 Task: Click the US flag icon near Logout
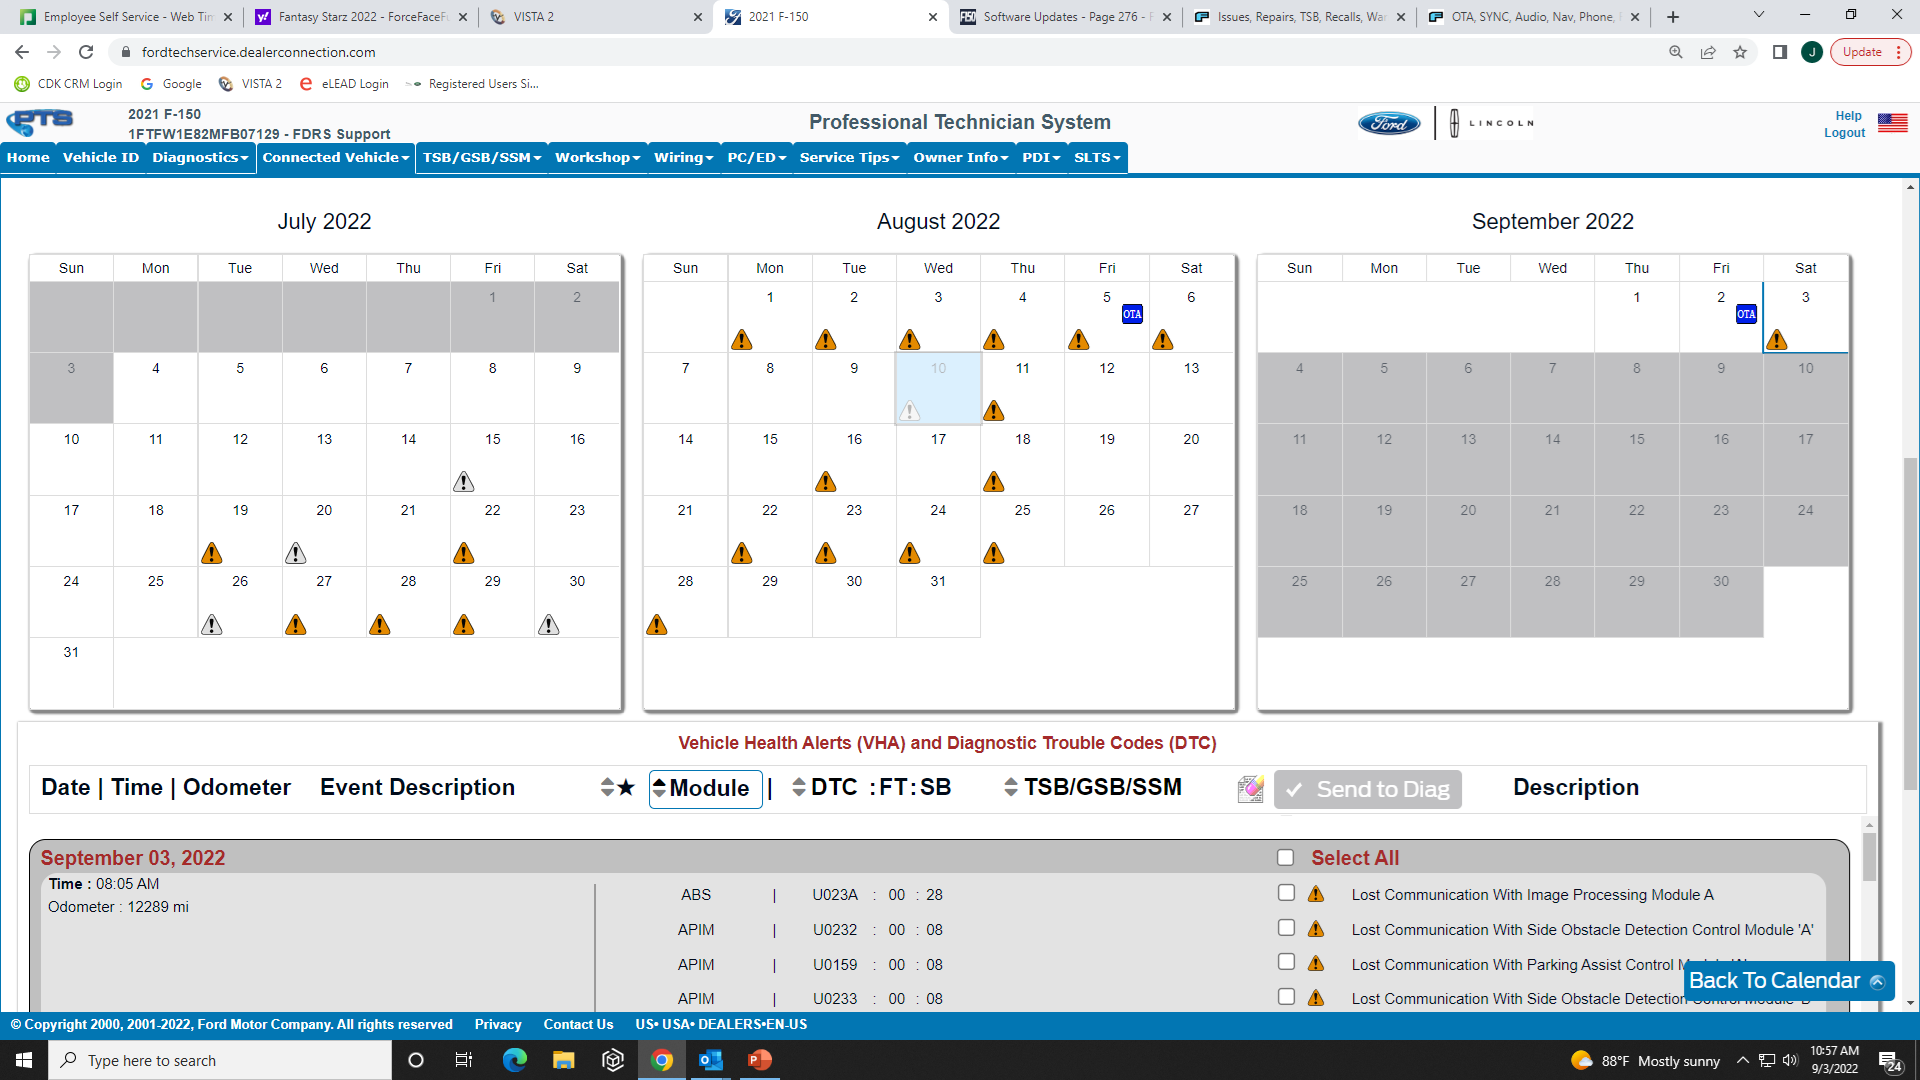pyautogui.click(x=1893, y=122)
